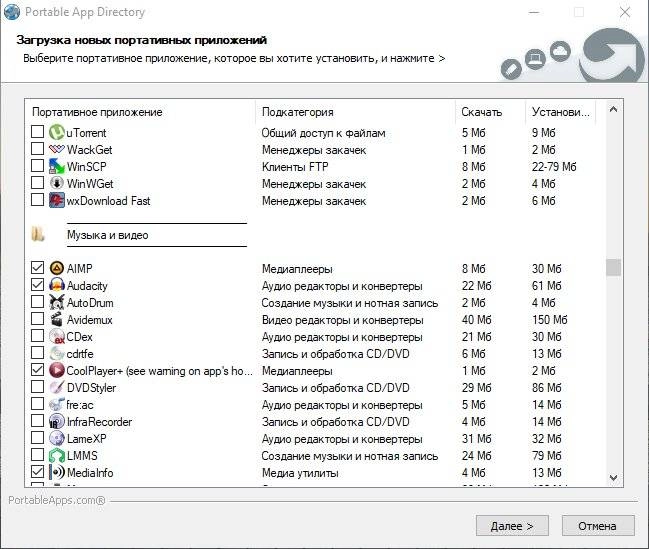Click the scrollbar up arrow

click(x=613, y=109)
